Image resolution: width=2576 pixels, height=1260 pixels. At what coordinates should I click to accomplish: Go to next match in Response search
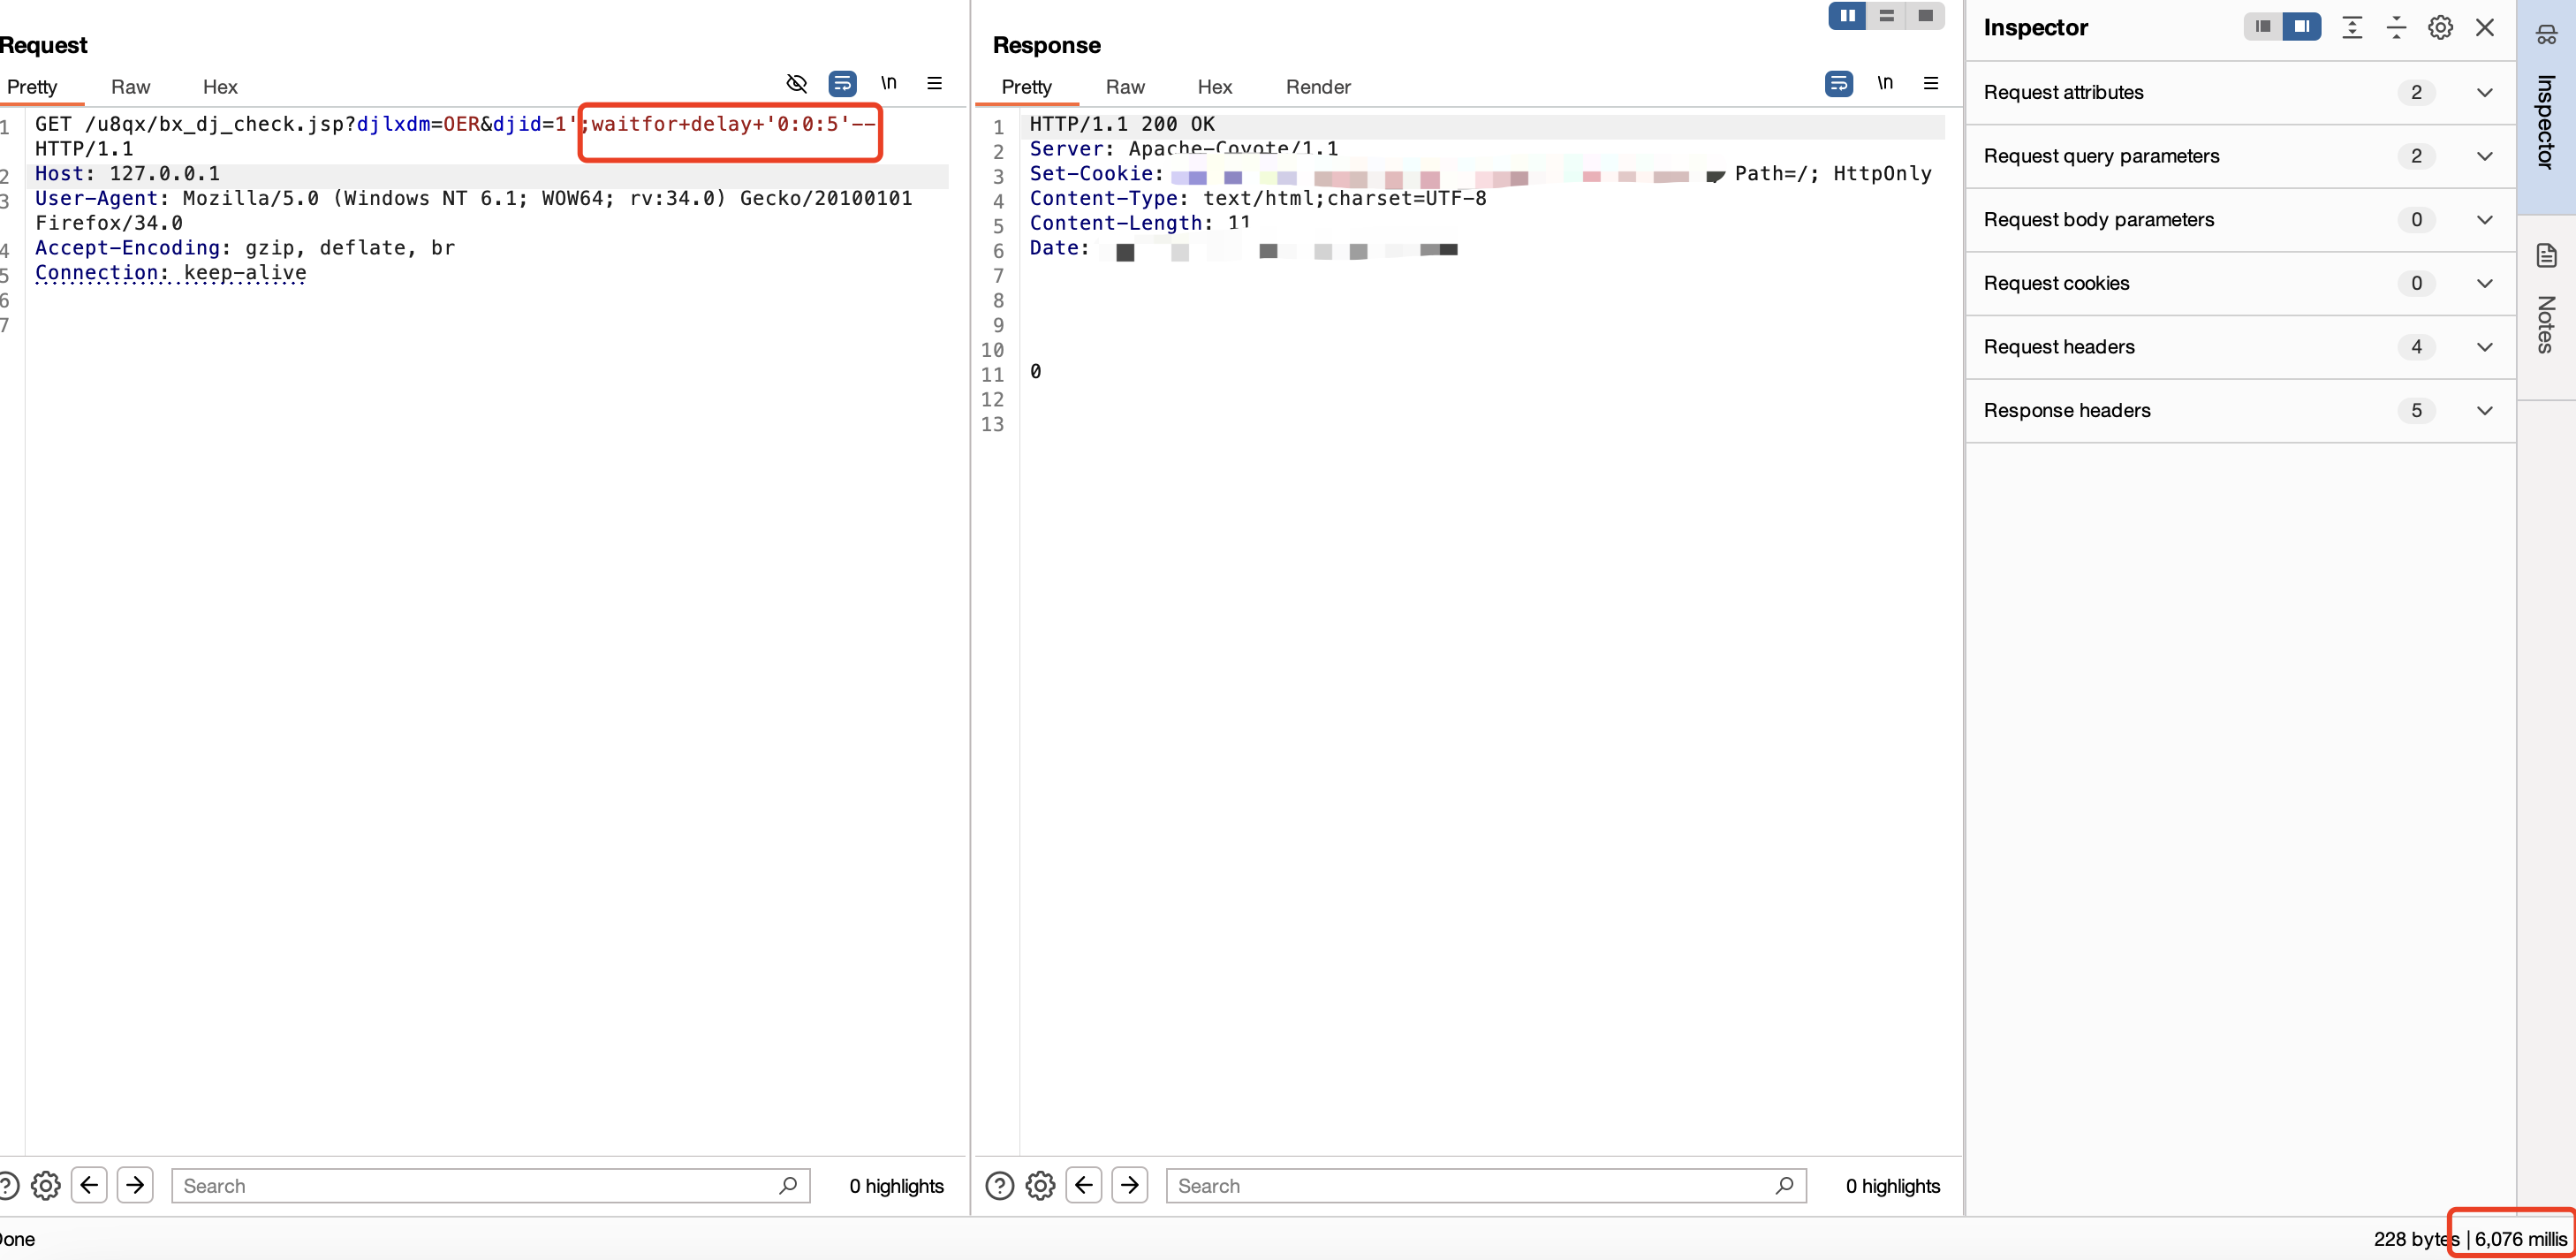click(1130, 1186)
